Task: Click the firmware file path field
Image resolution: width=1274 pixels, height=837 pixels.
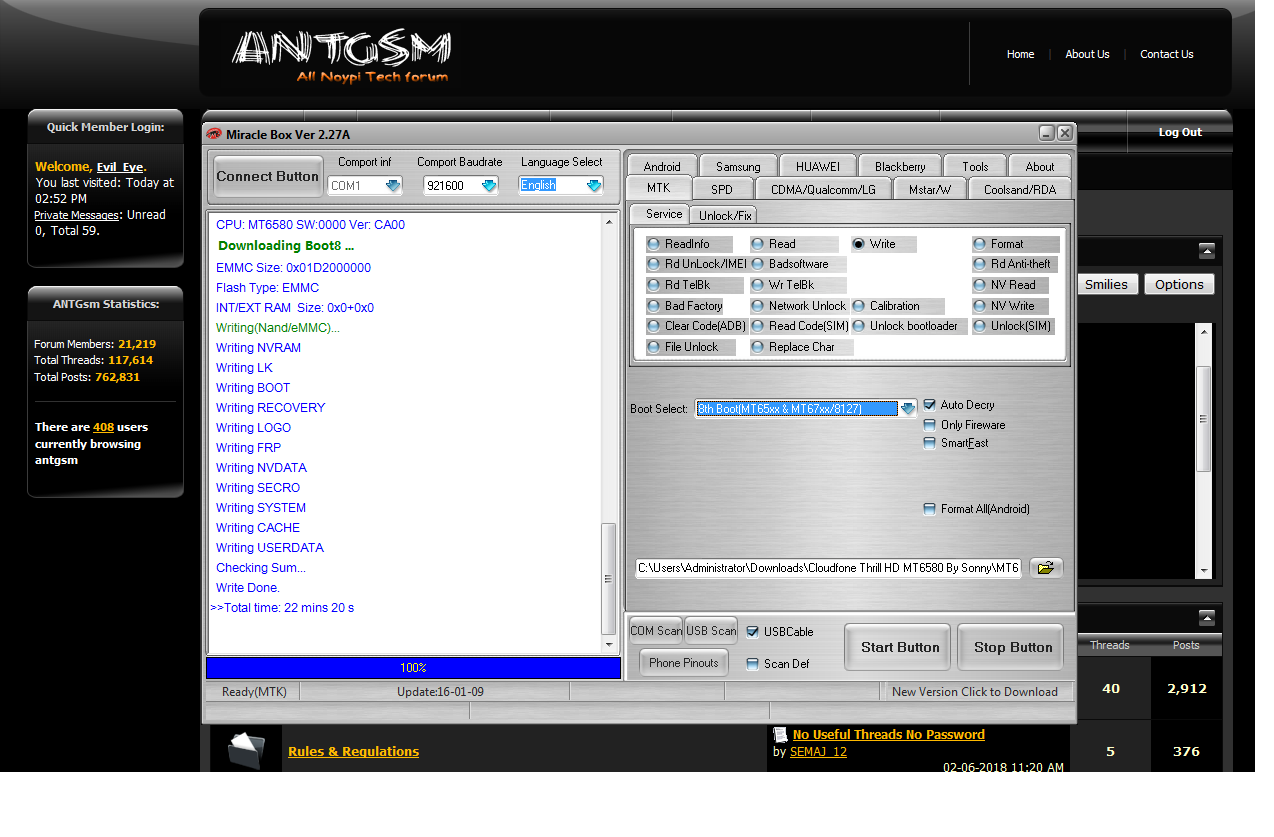Action: tap(829, 568)
